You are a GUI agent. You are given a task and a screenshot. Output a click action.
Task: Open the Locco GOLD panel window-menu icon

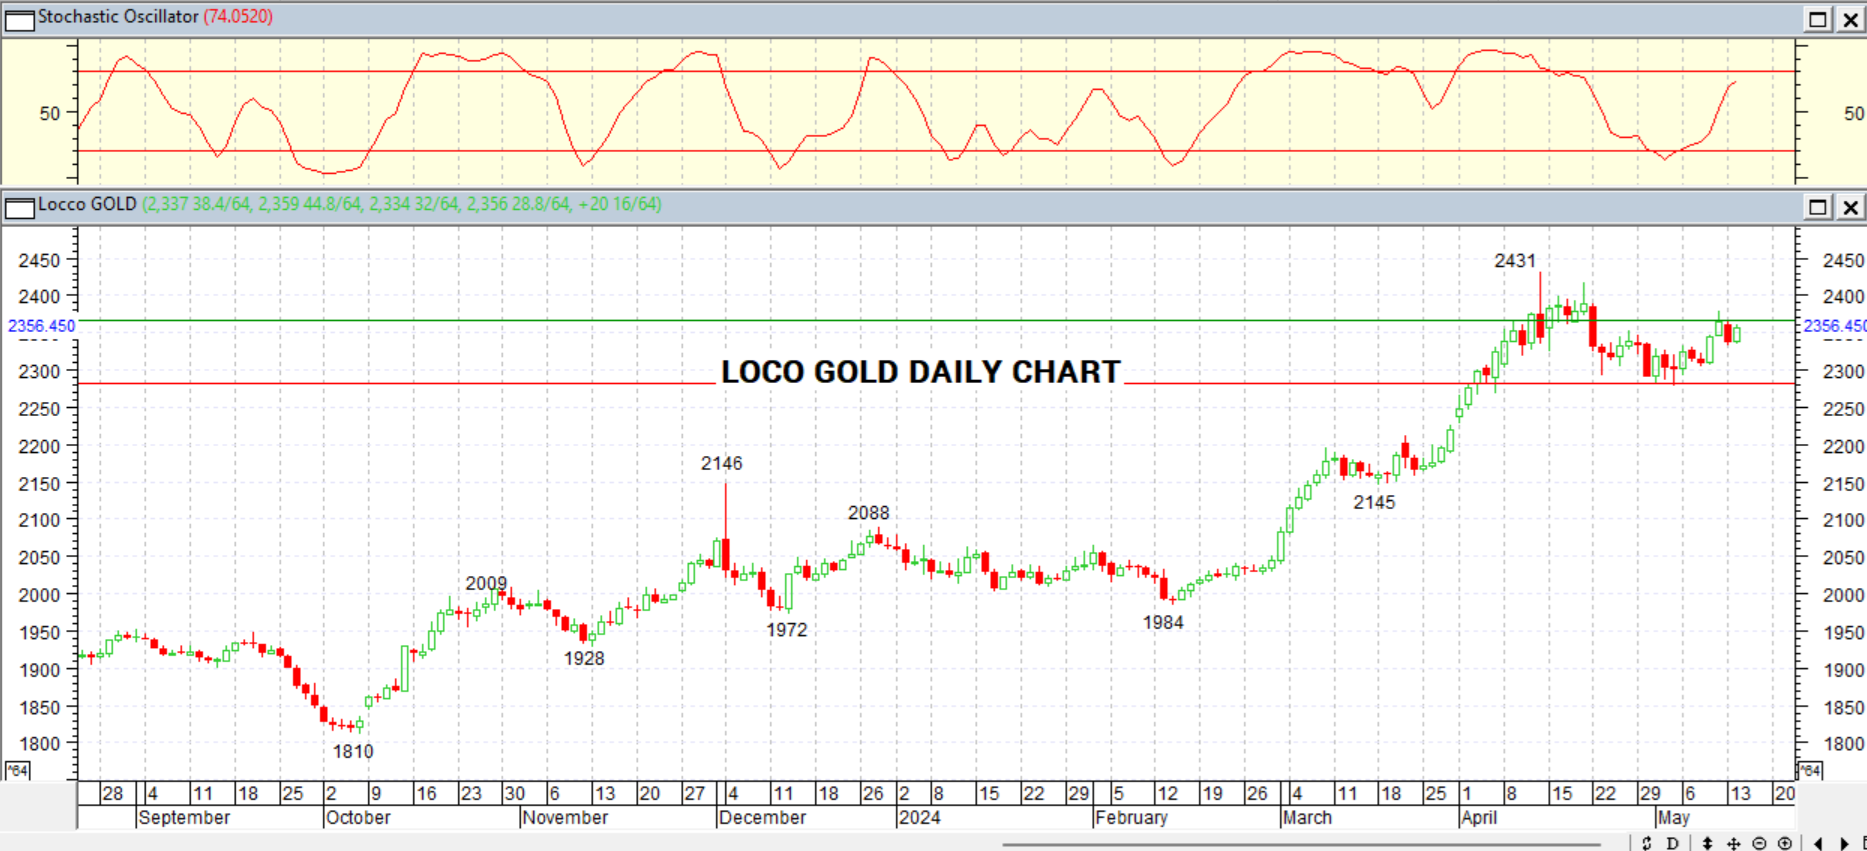point(20,208)
